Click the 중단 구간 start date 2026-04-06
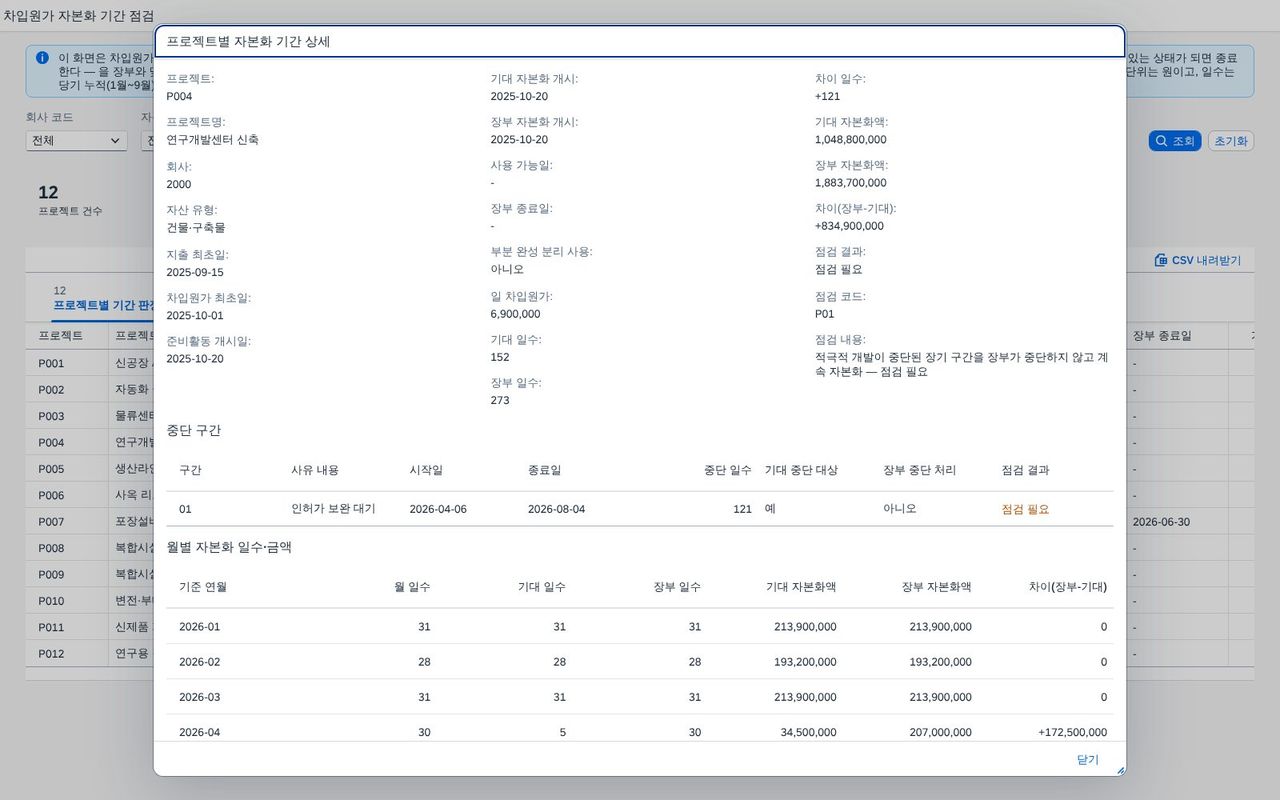 pos(438,509)
